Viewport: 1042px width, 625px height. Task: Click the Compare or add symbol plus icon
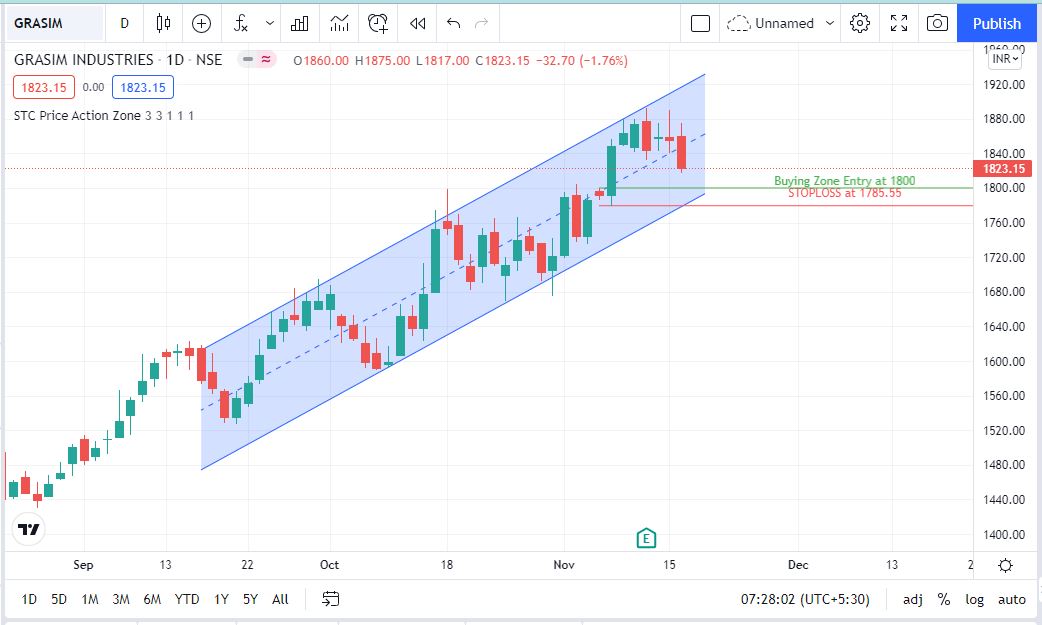(x=202, y=23)
